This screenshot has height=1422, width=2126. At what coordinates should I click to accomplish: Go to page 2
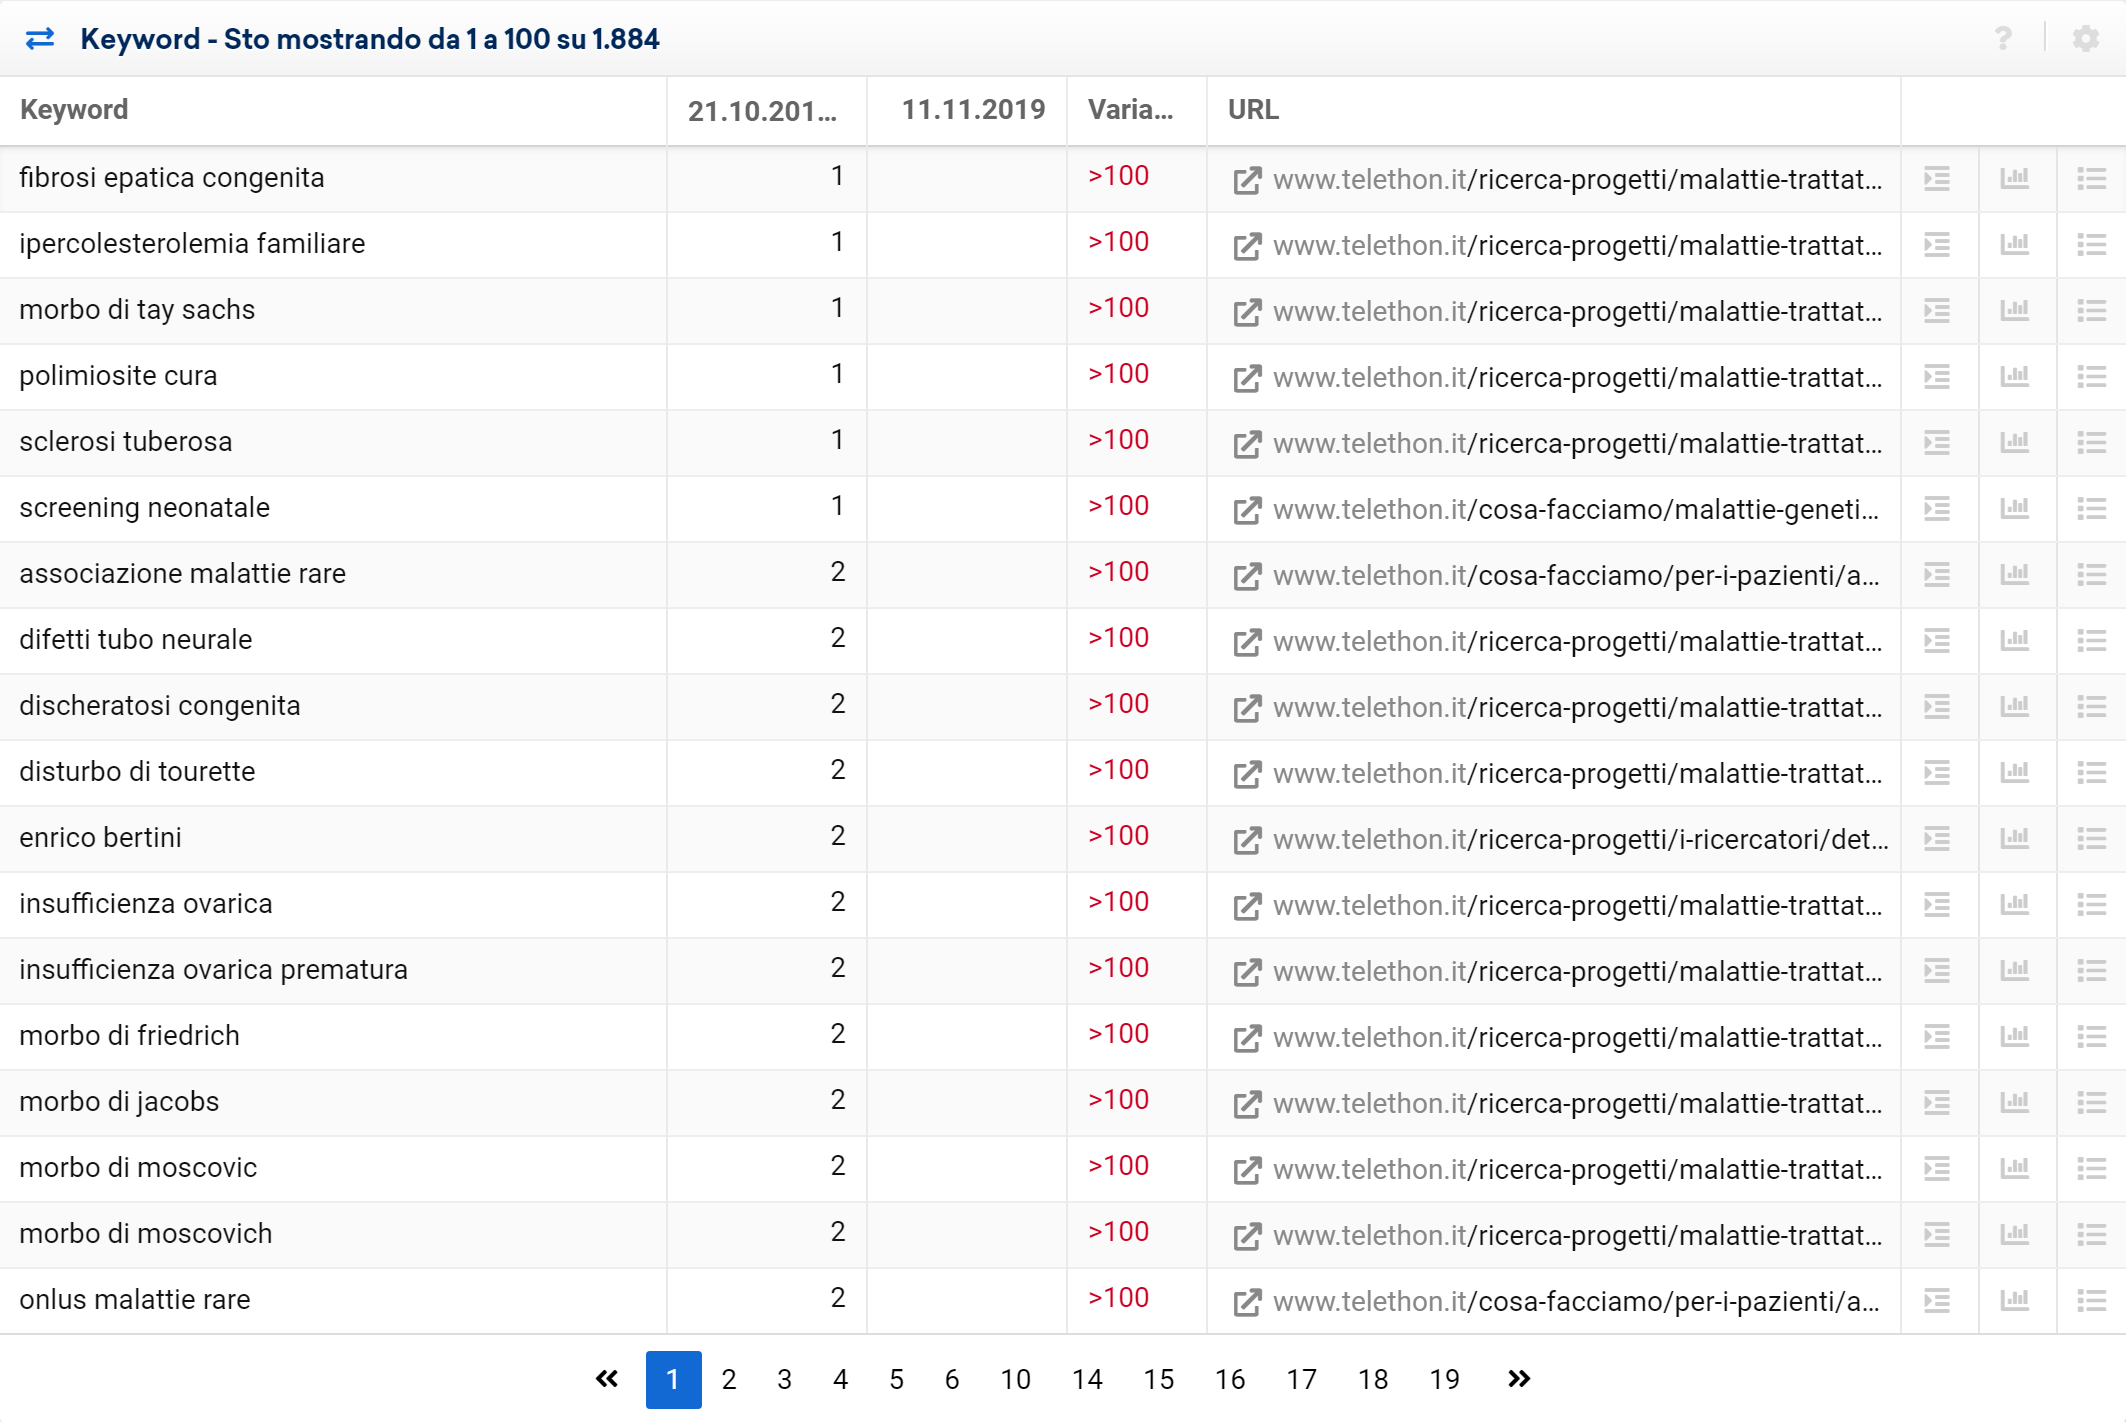tap(729, 1380)
